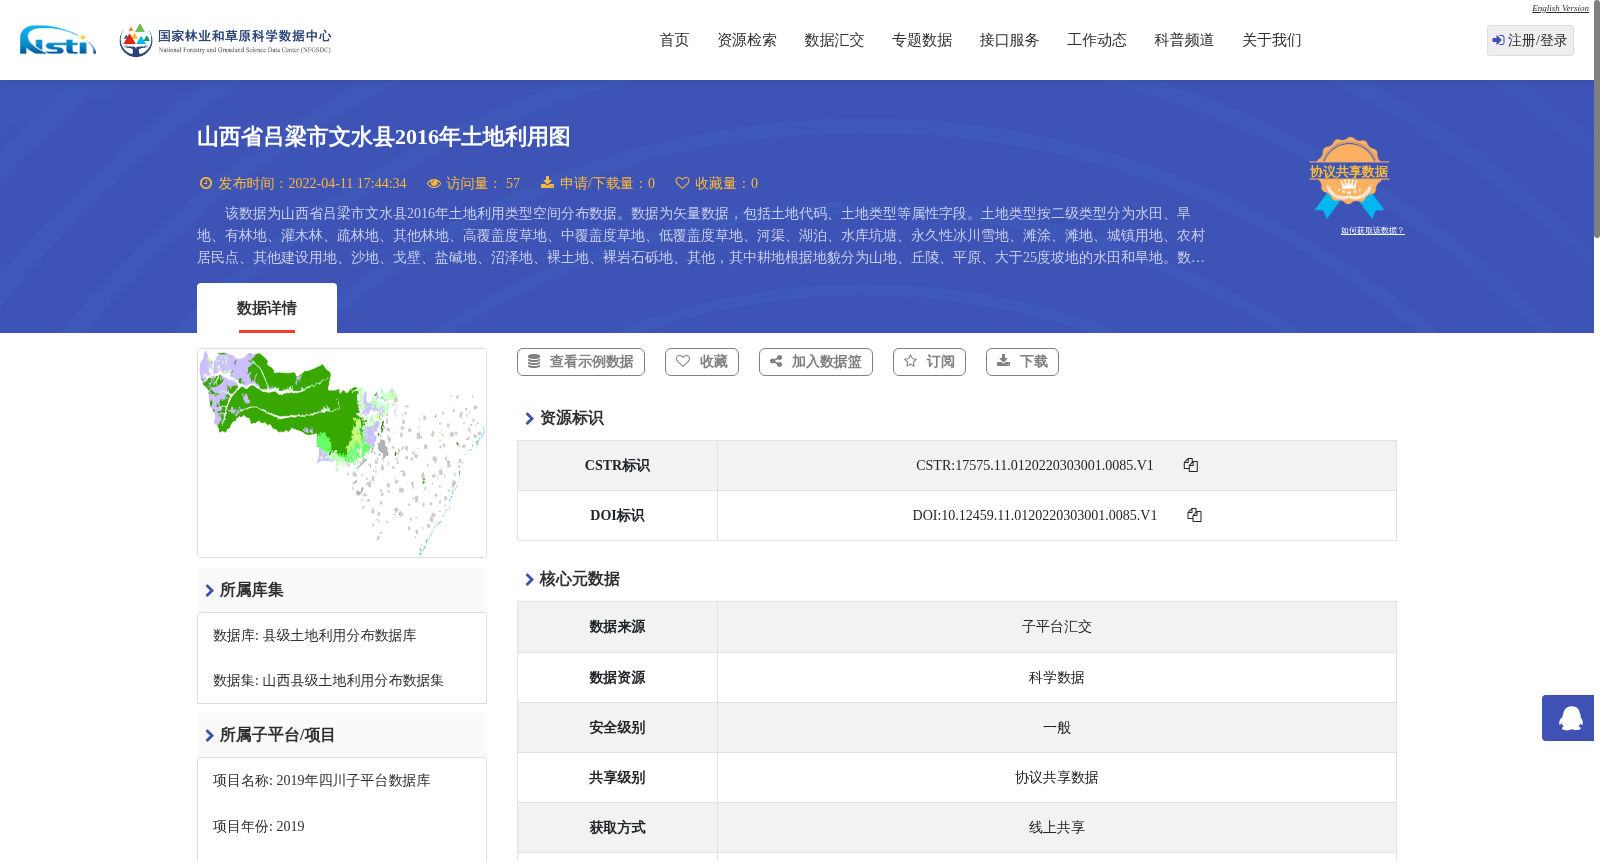Image resolution: width=1600 pixels, height=861 pixels.
Task: Click the download icon beside 申请/下载量
Action: tap(547, 182)
